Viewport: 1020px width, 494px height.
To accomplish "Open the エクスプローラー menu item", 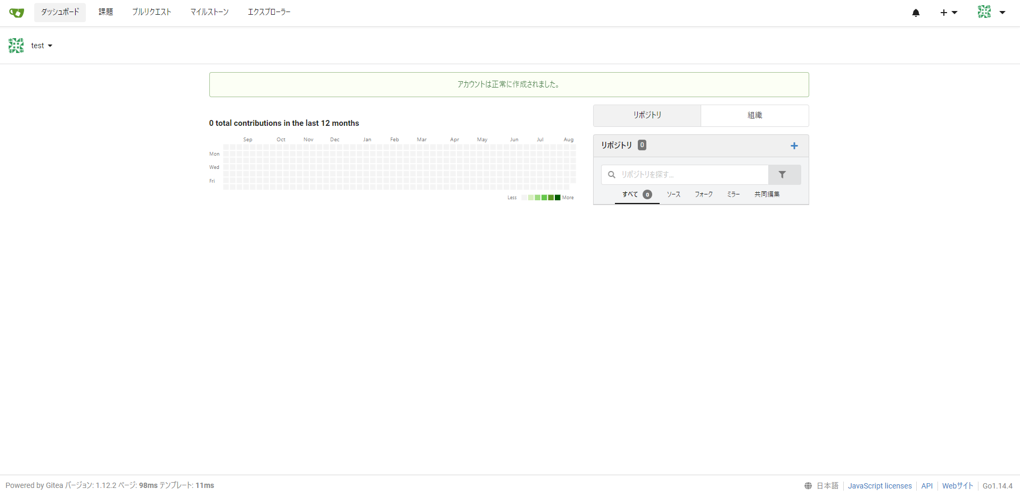I will tap(269, 12).
